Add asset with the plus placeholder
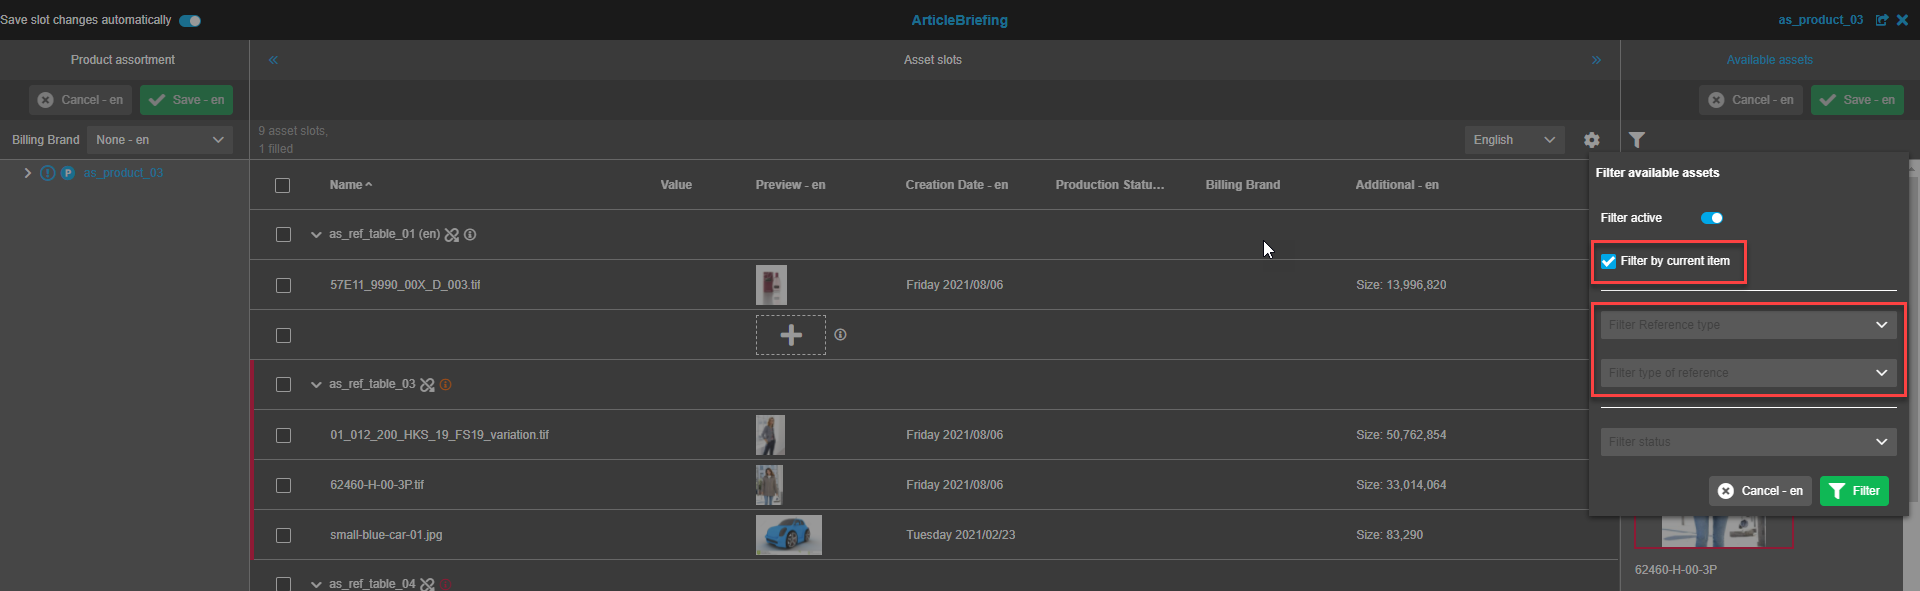This screenshot has height=591, width=1920. click(790, 335)
